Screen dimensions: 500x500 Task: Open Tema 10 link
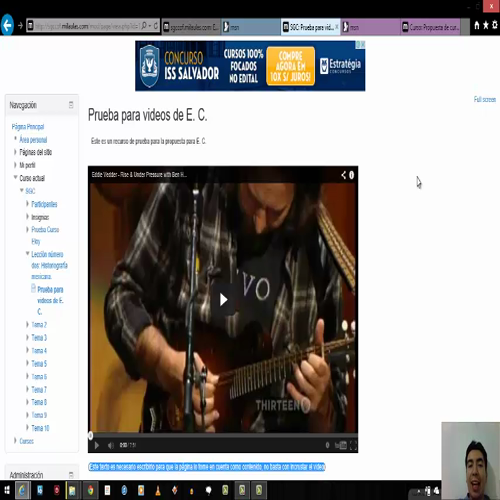click(40, 428)
